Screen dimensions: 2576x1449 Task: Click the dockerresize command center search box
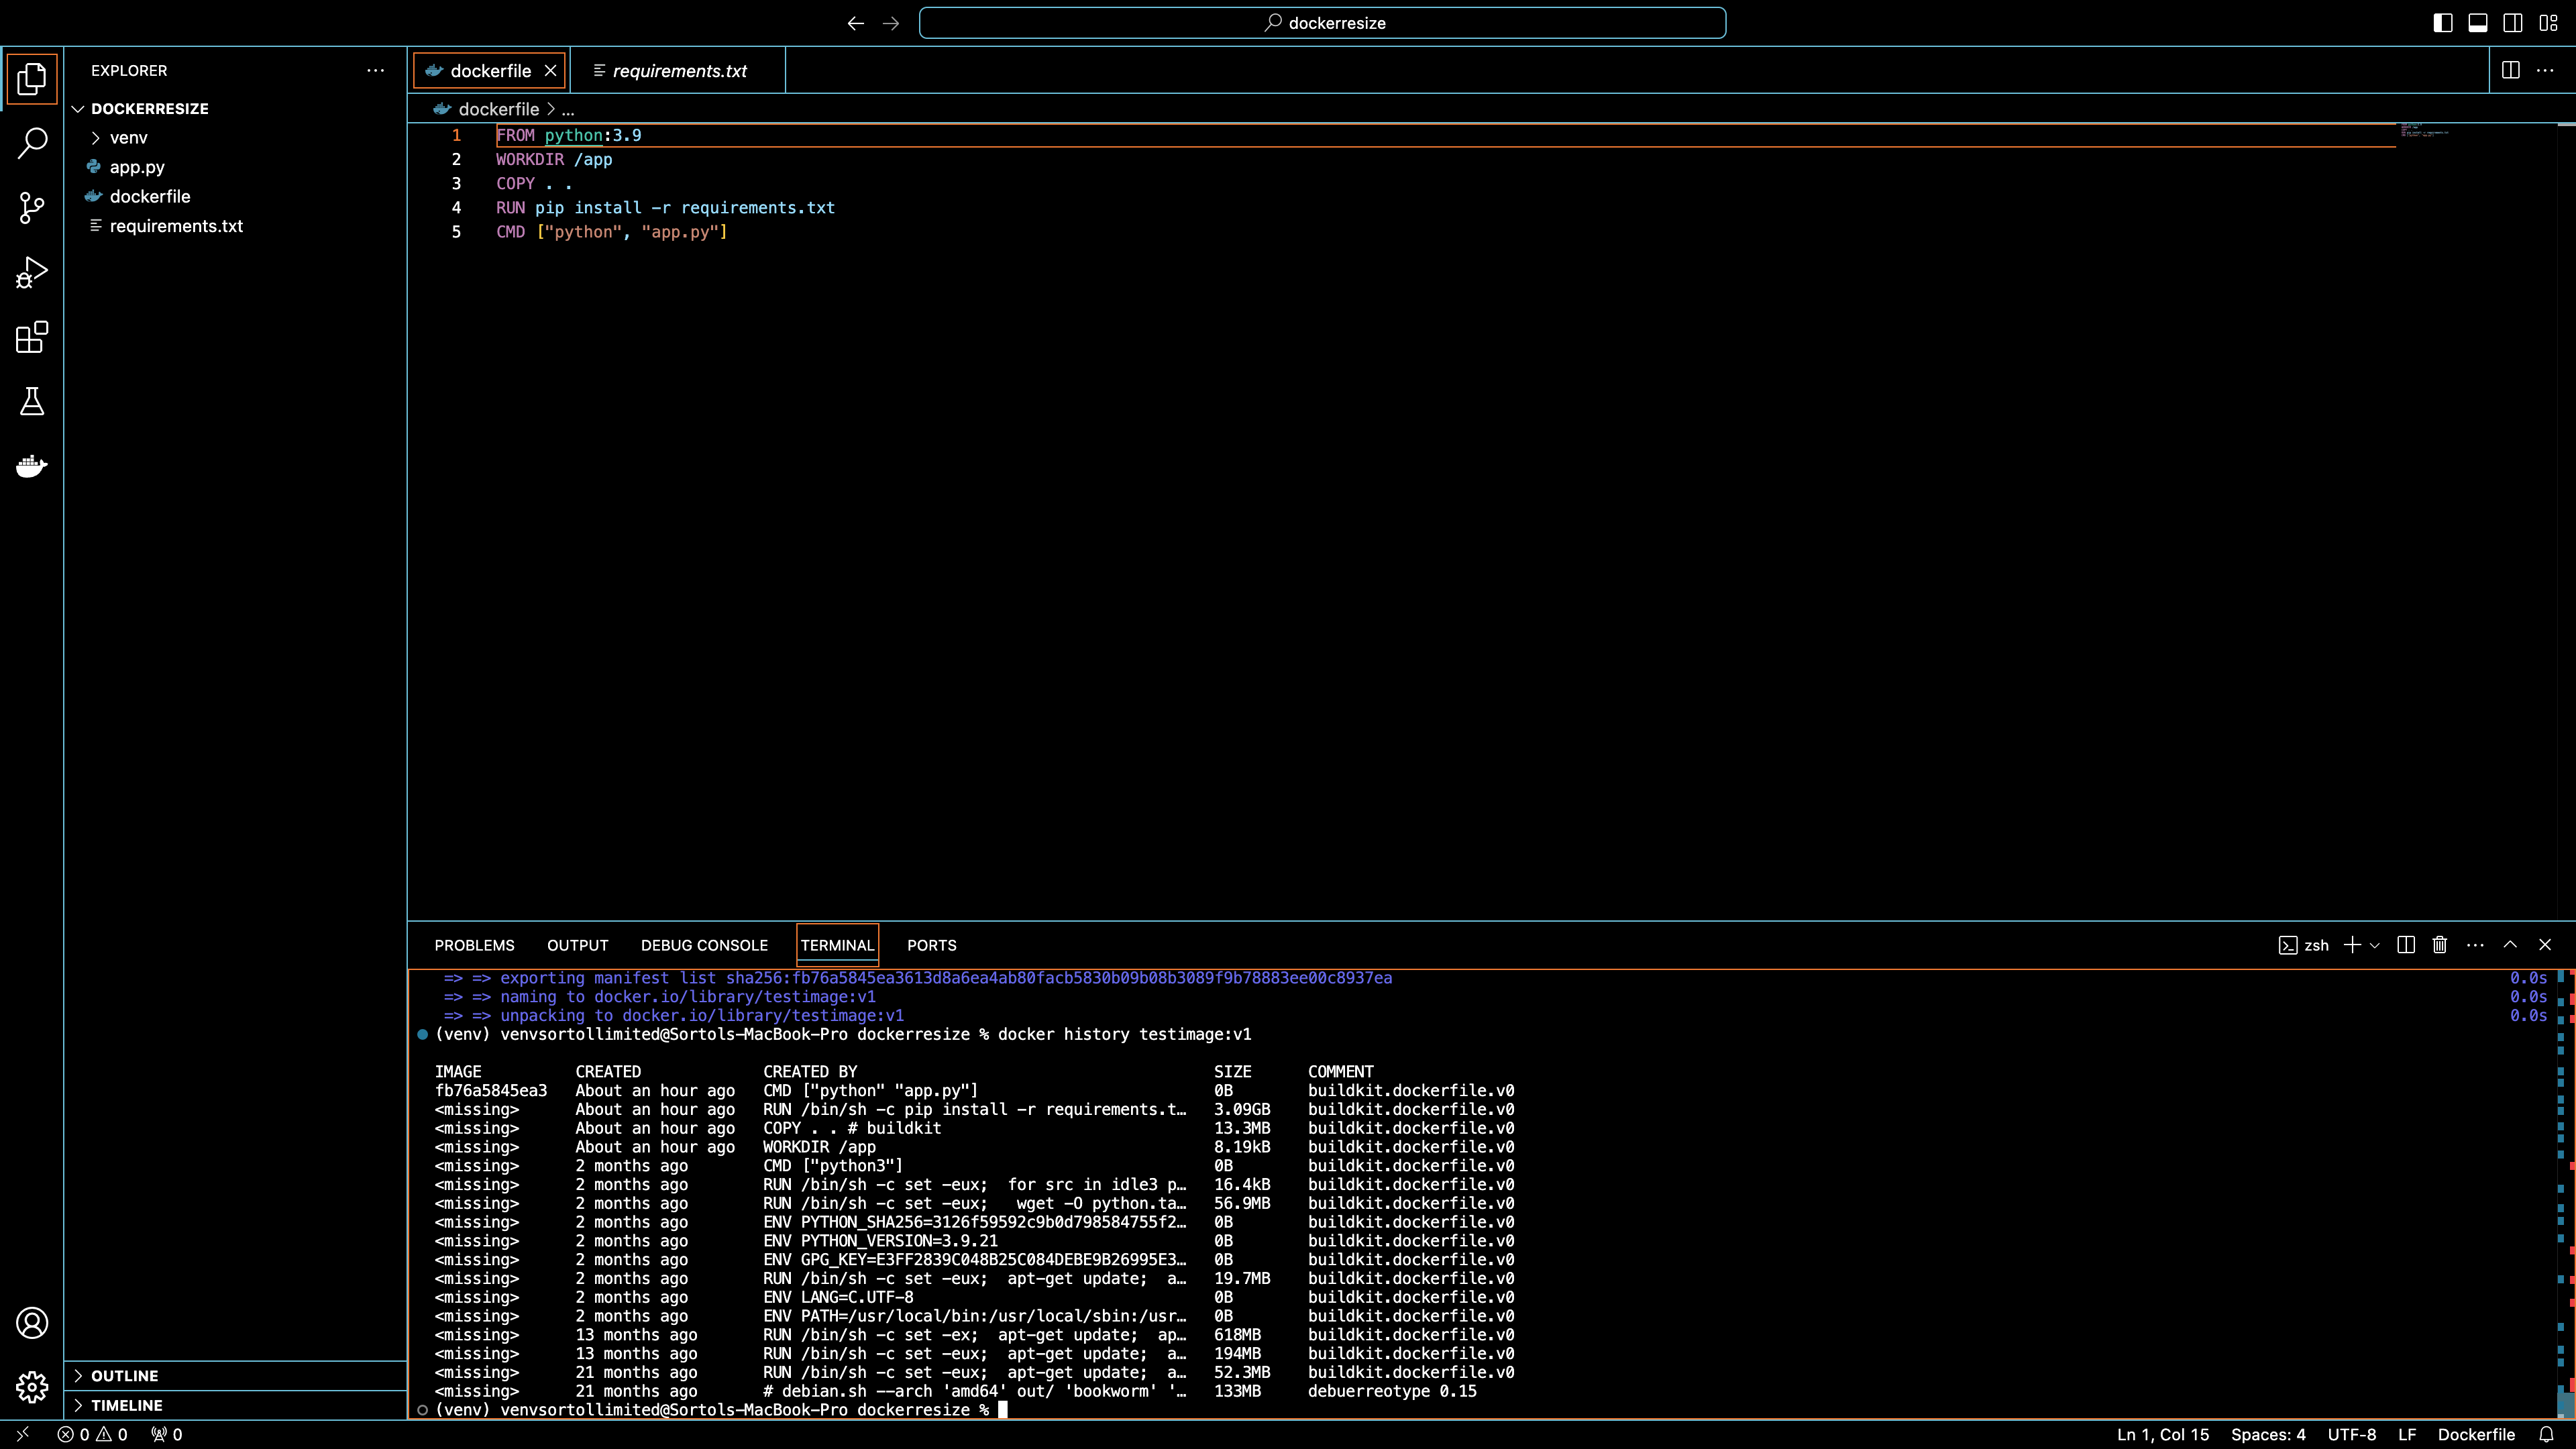[x=1322, y=23]
